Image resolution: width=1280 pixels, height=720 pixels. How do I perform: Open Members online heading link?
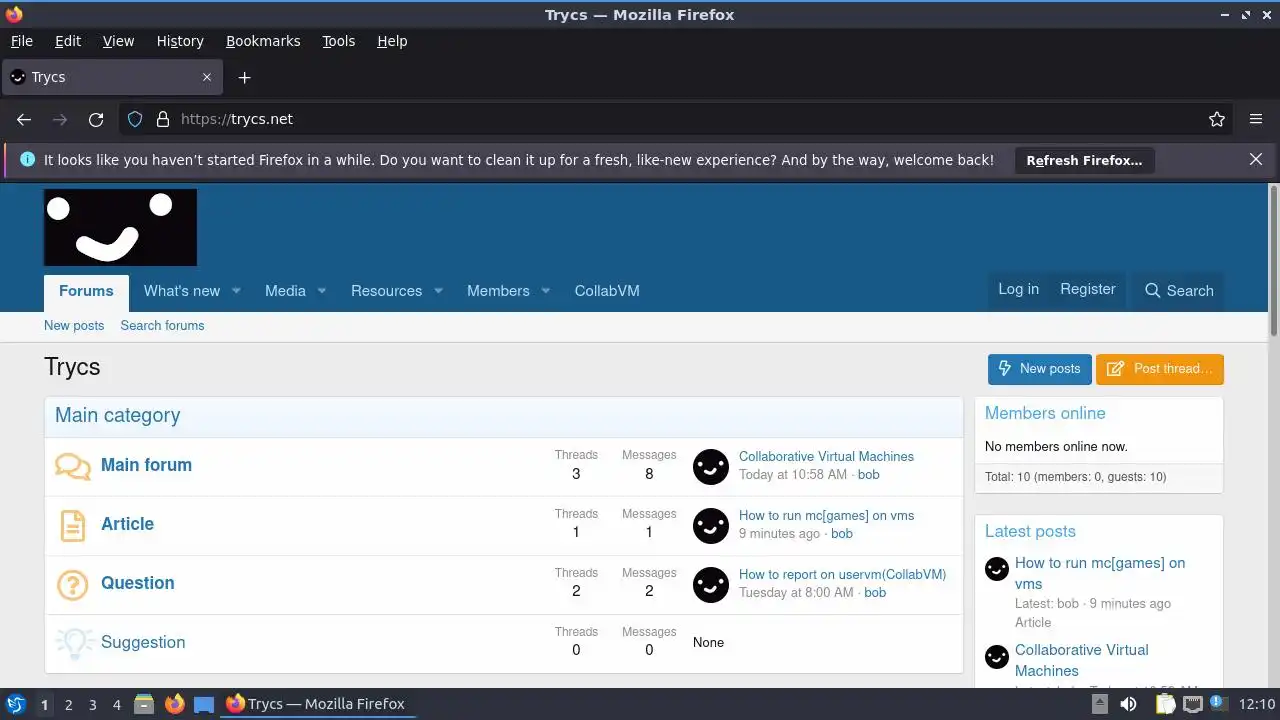click(x=1045, y=413)
